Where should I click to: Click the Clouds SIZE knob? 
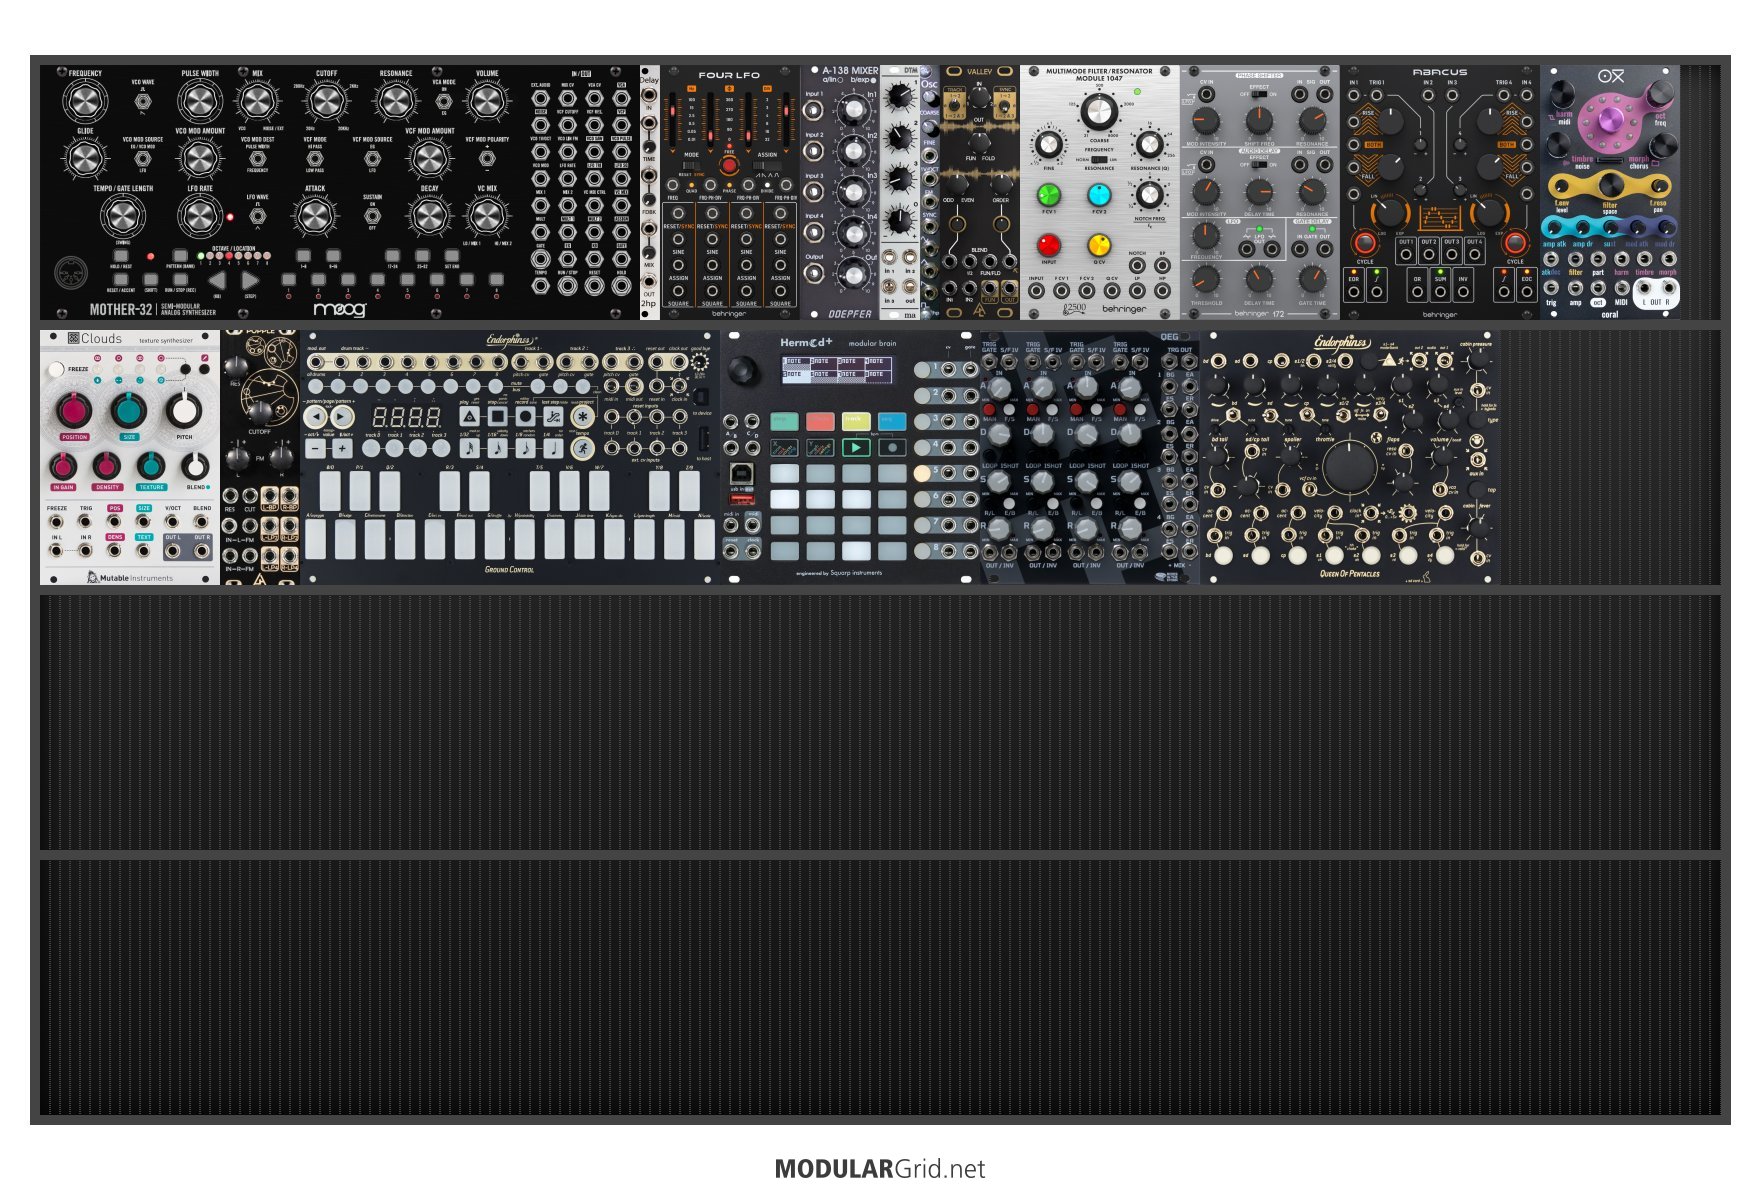(x=129, y=409)
